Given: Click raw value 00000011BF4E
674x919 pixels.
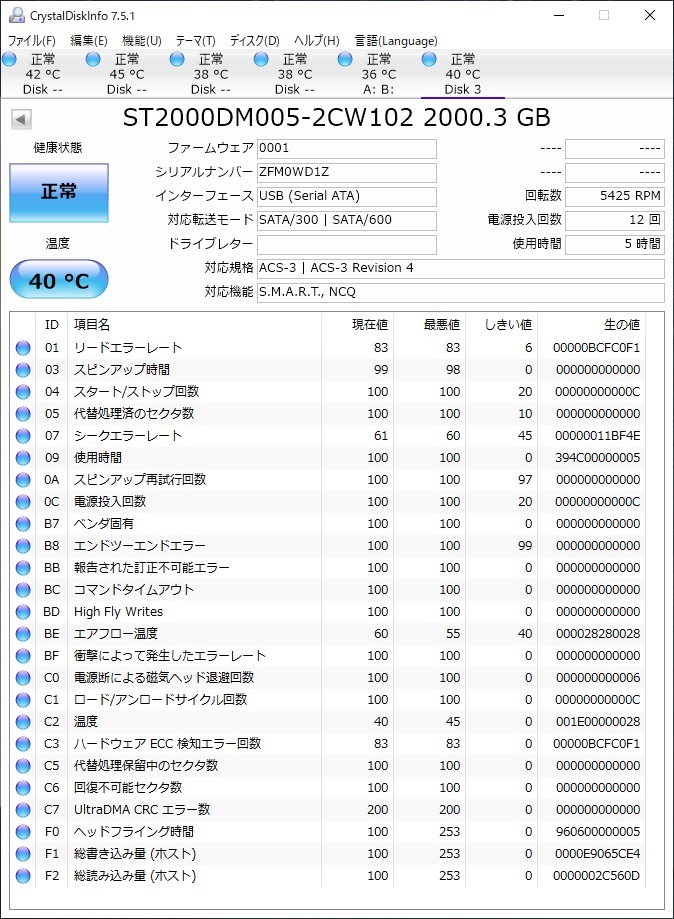Looking at the screenshot, I should click(x=598, y=436).
